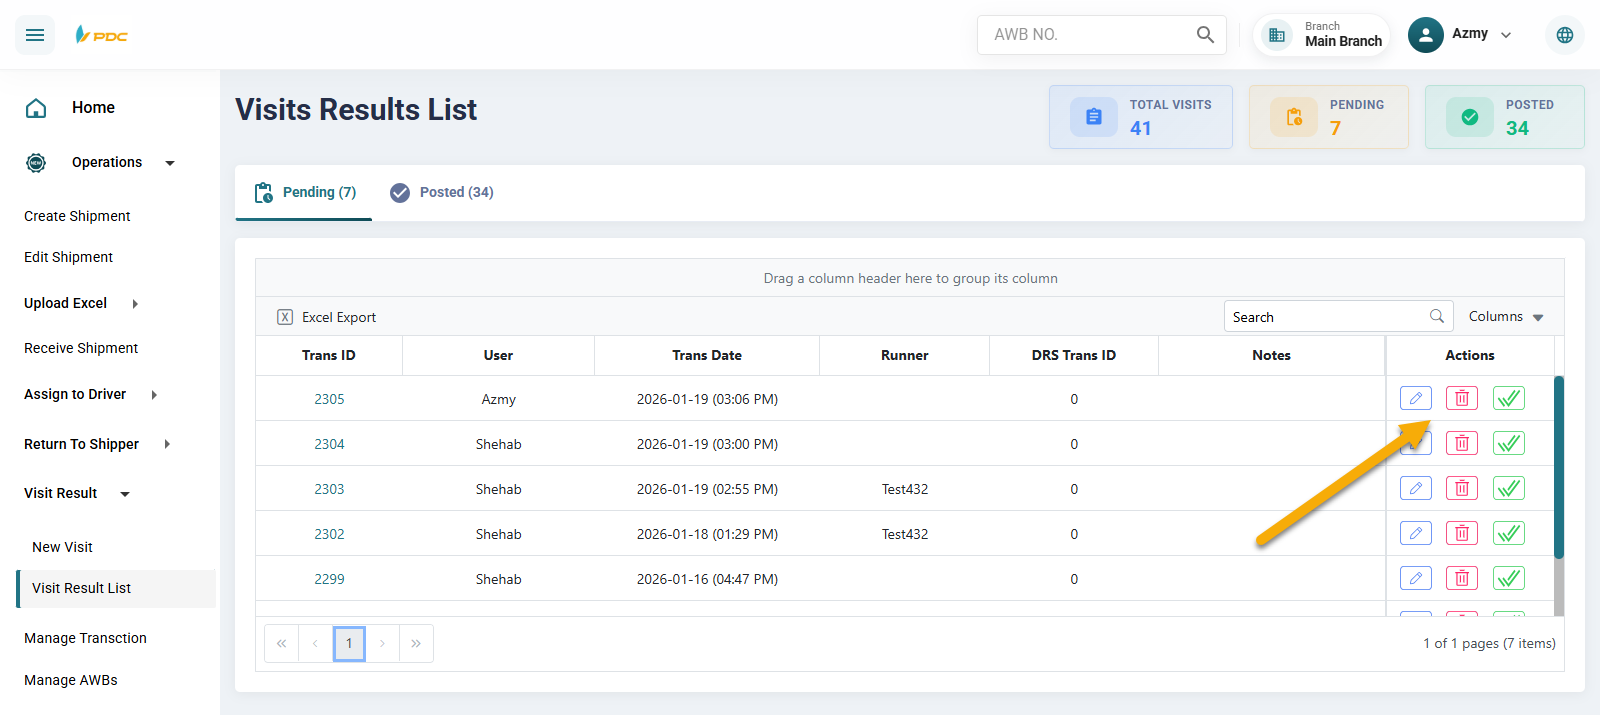Sort by User column header
This screenshot has width=1600, height=715.
[498, 355]
